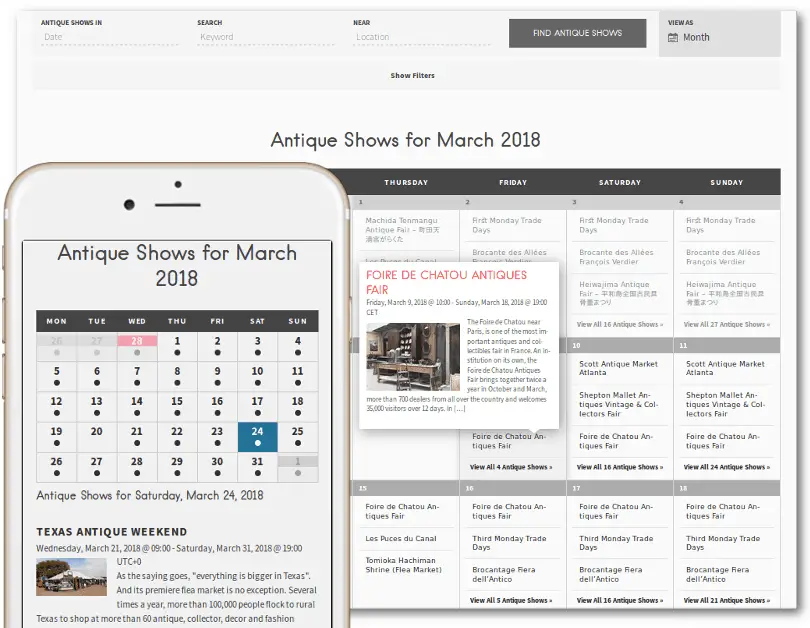This screenshot has width=810, height=628.
Task: Open Scott Antique Market Atlanta on Saturday 10
Action: pos(618,368)
